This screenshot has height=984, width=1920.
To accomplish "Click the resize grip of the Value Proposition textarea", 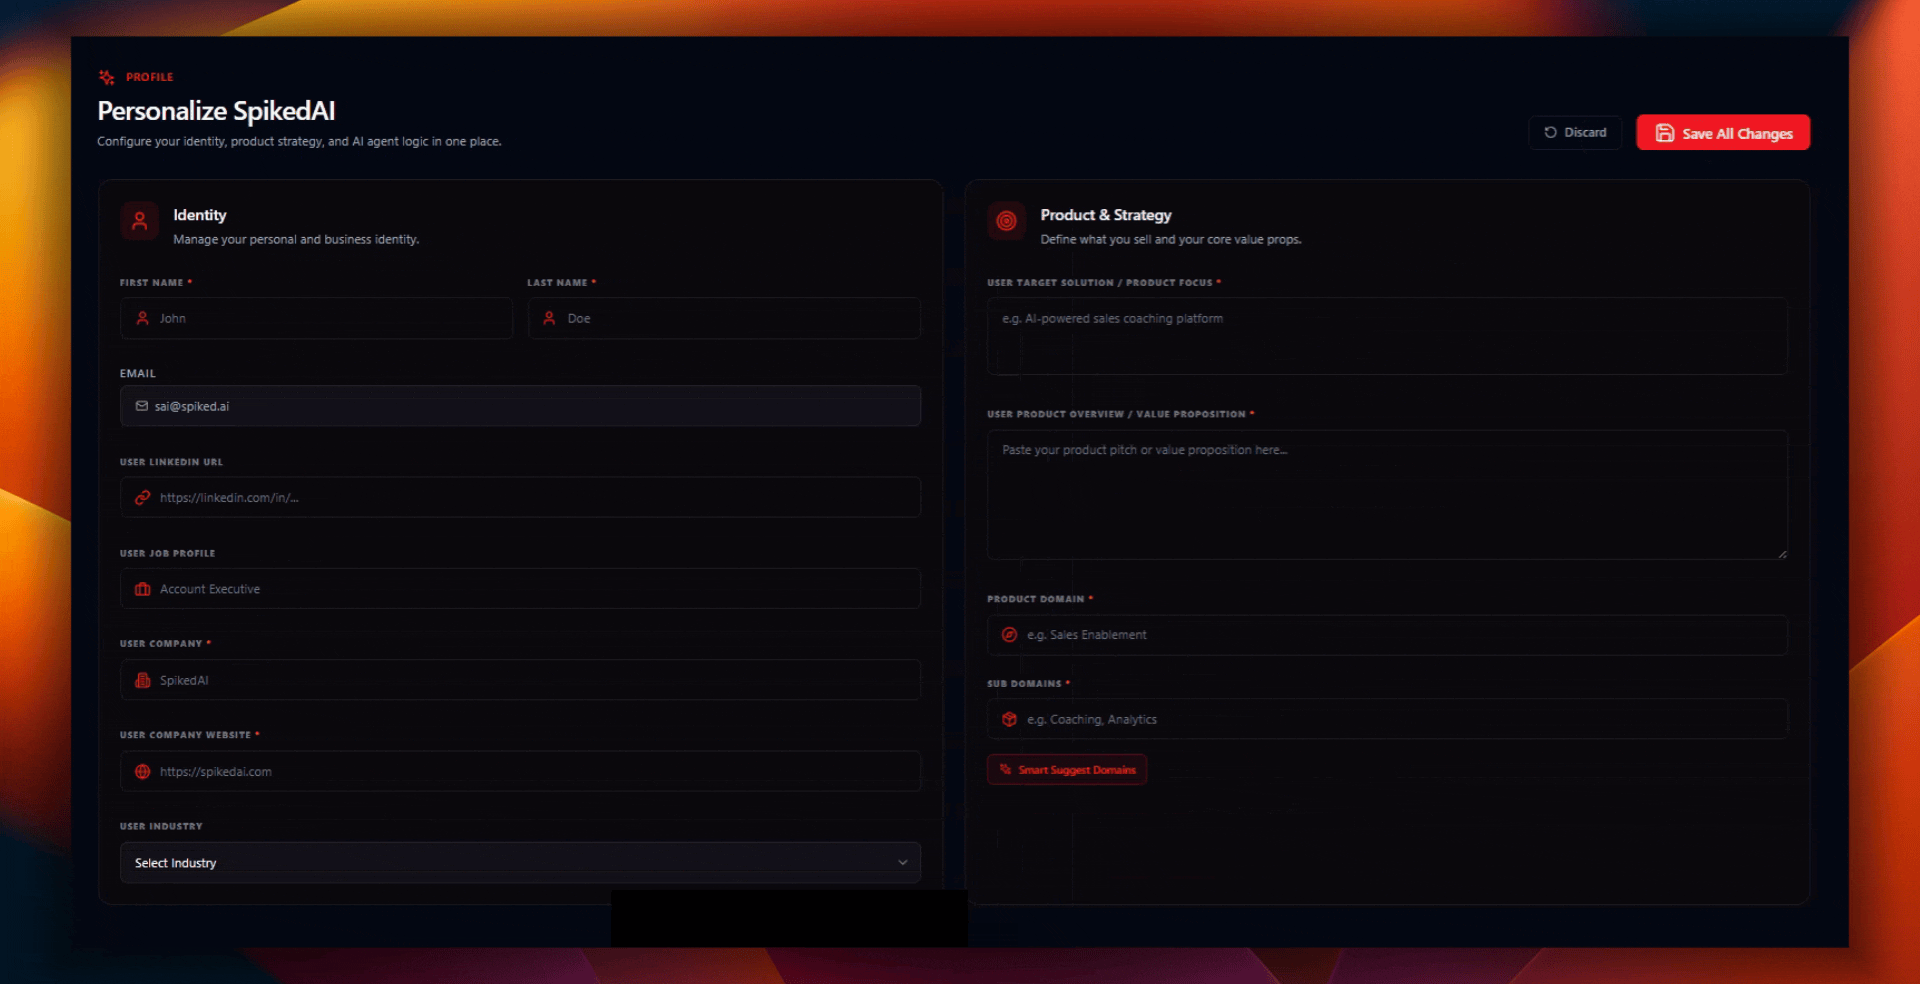I will click(1782, 553).
